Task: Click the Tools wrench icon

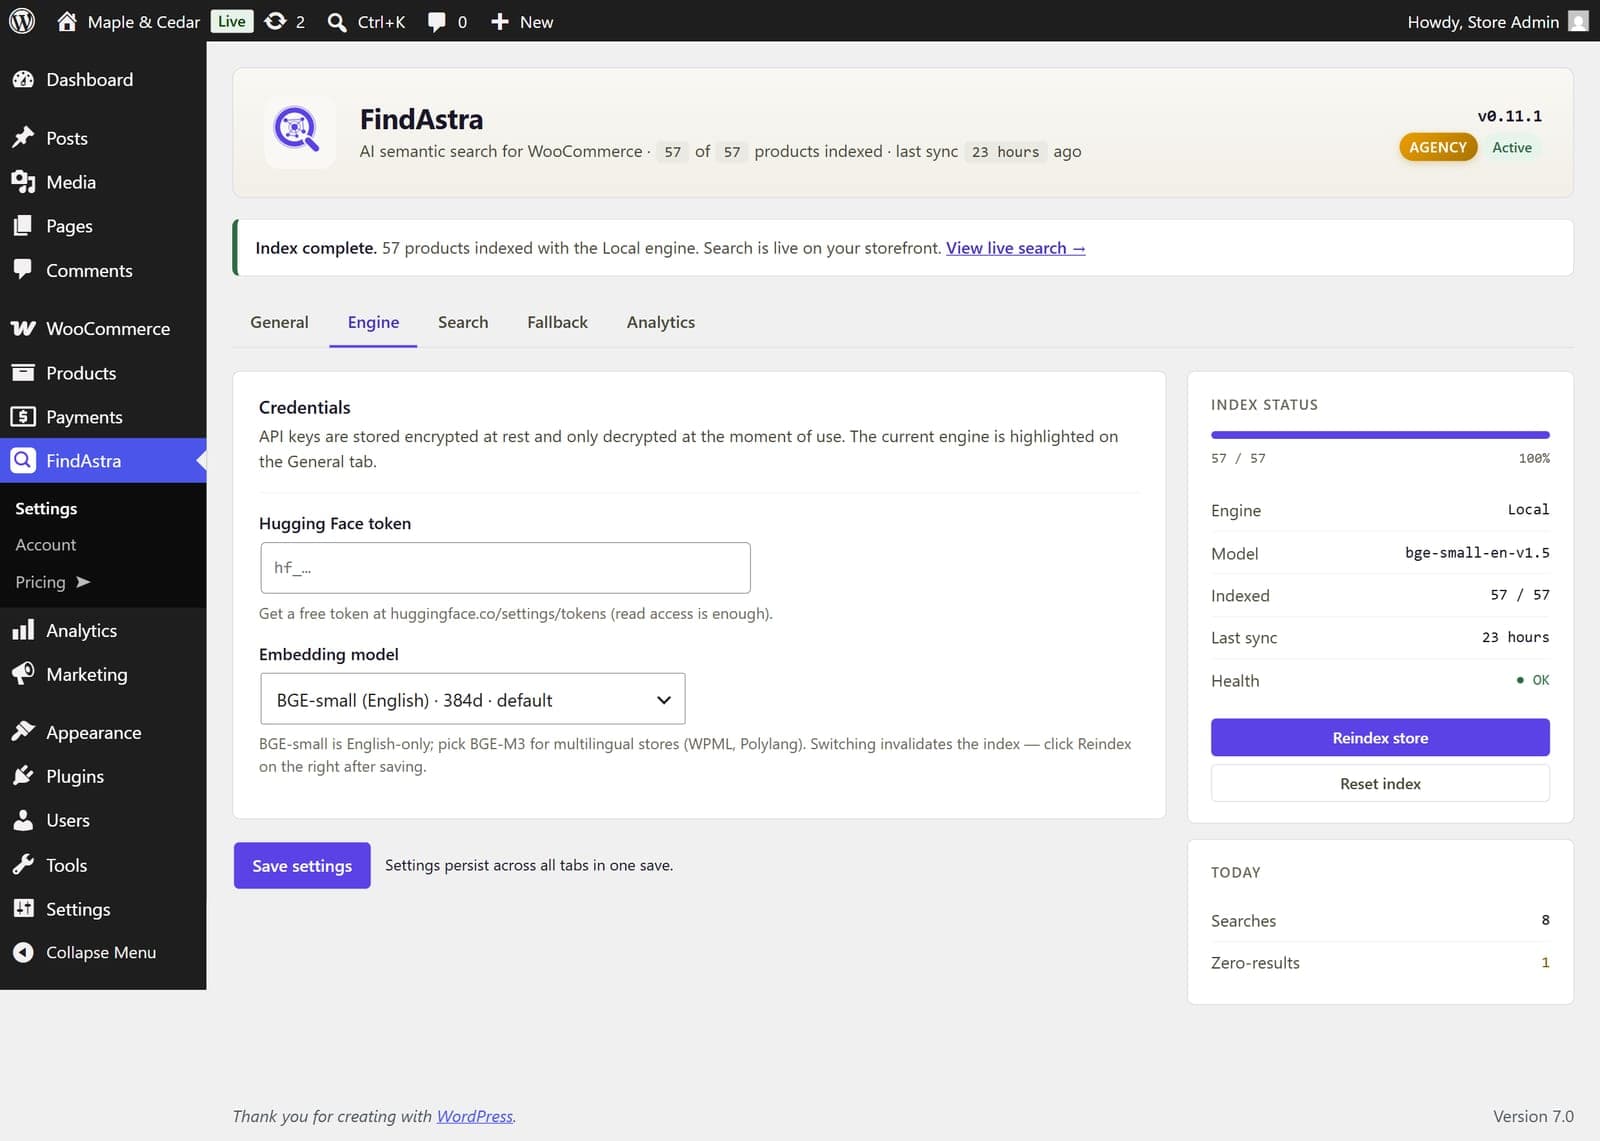Action: point(23,865)
